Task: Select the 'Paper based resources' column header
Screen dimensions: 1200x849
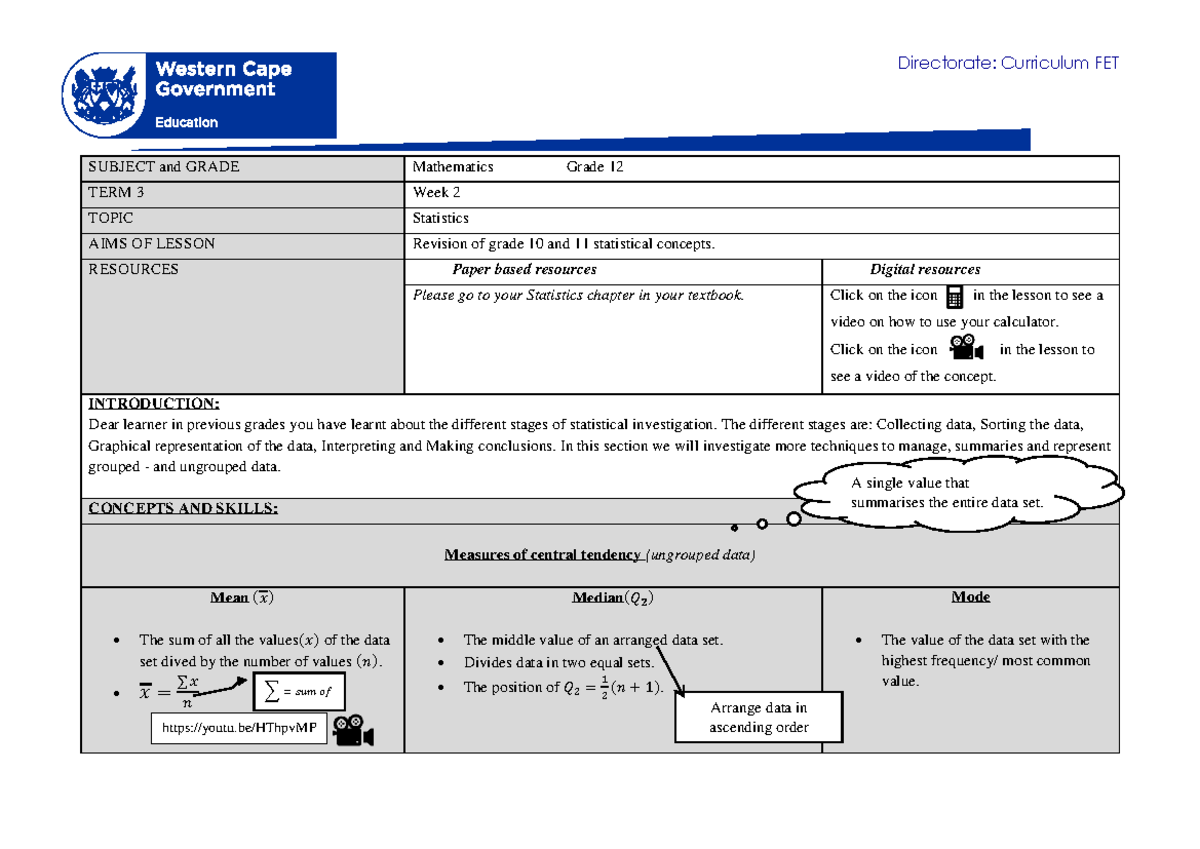Action: point(524,270)
